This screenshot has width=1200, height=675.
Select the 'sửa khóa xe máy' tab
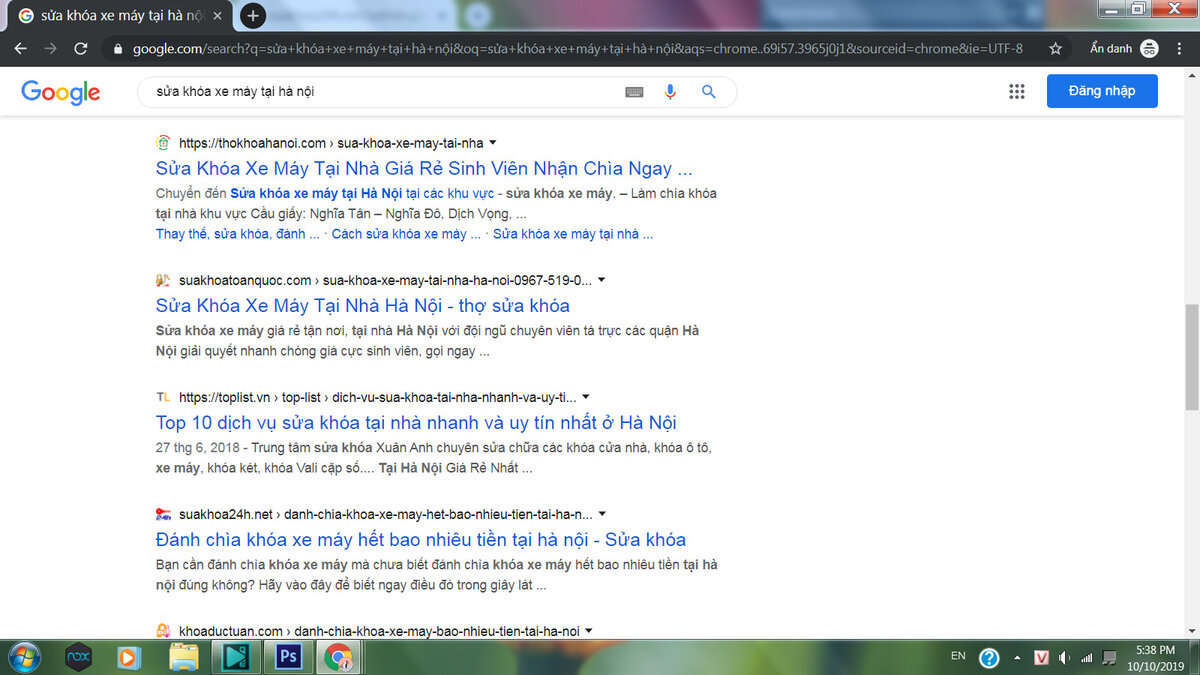(120, 16)
